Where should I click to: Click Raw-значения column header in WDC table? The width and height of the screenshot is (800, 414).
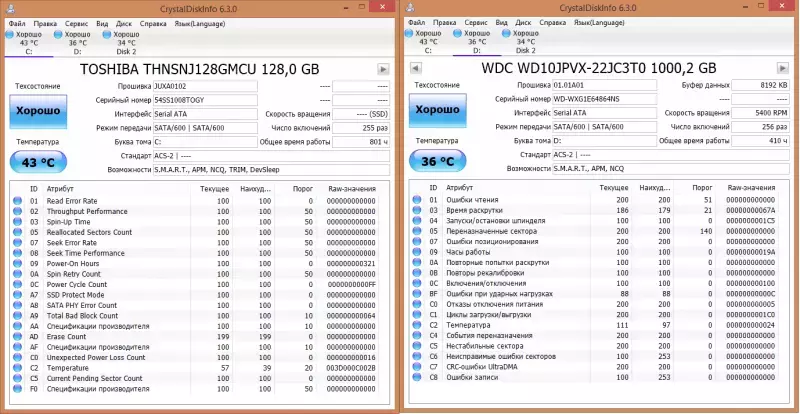[751, 188]
